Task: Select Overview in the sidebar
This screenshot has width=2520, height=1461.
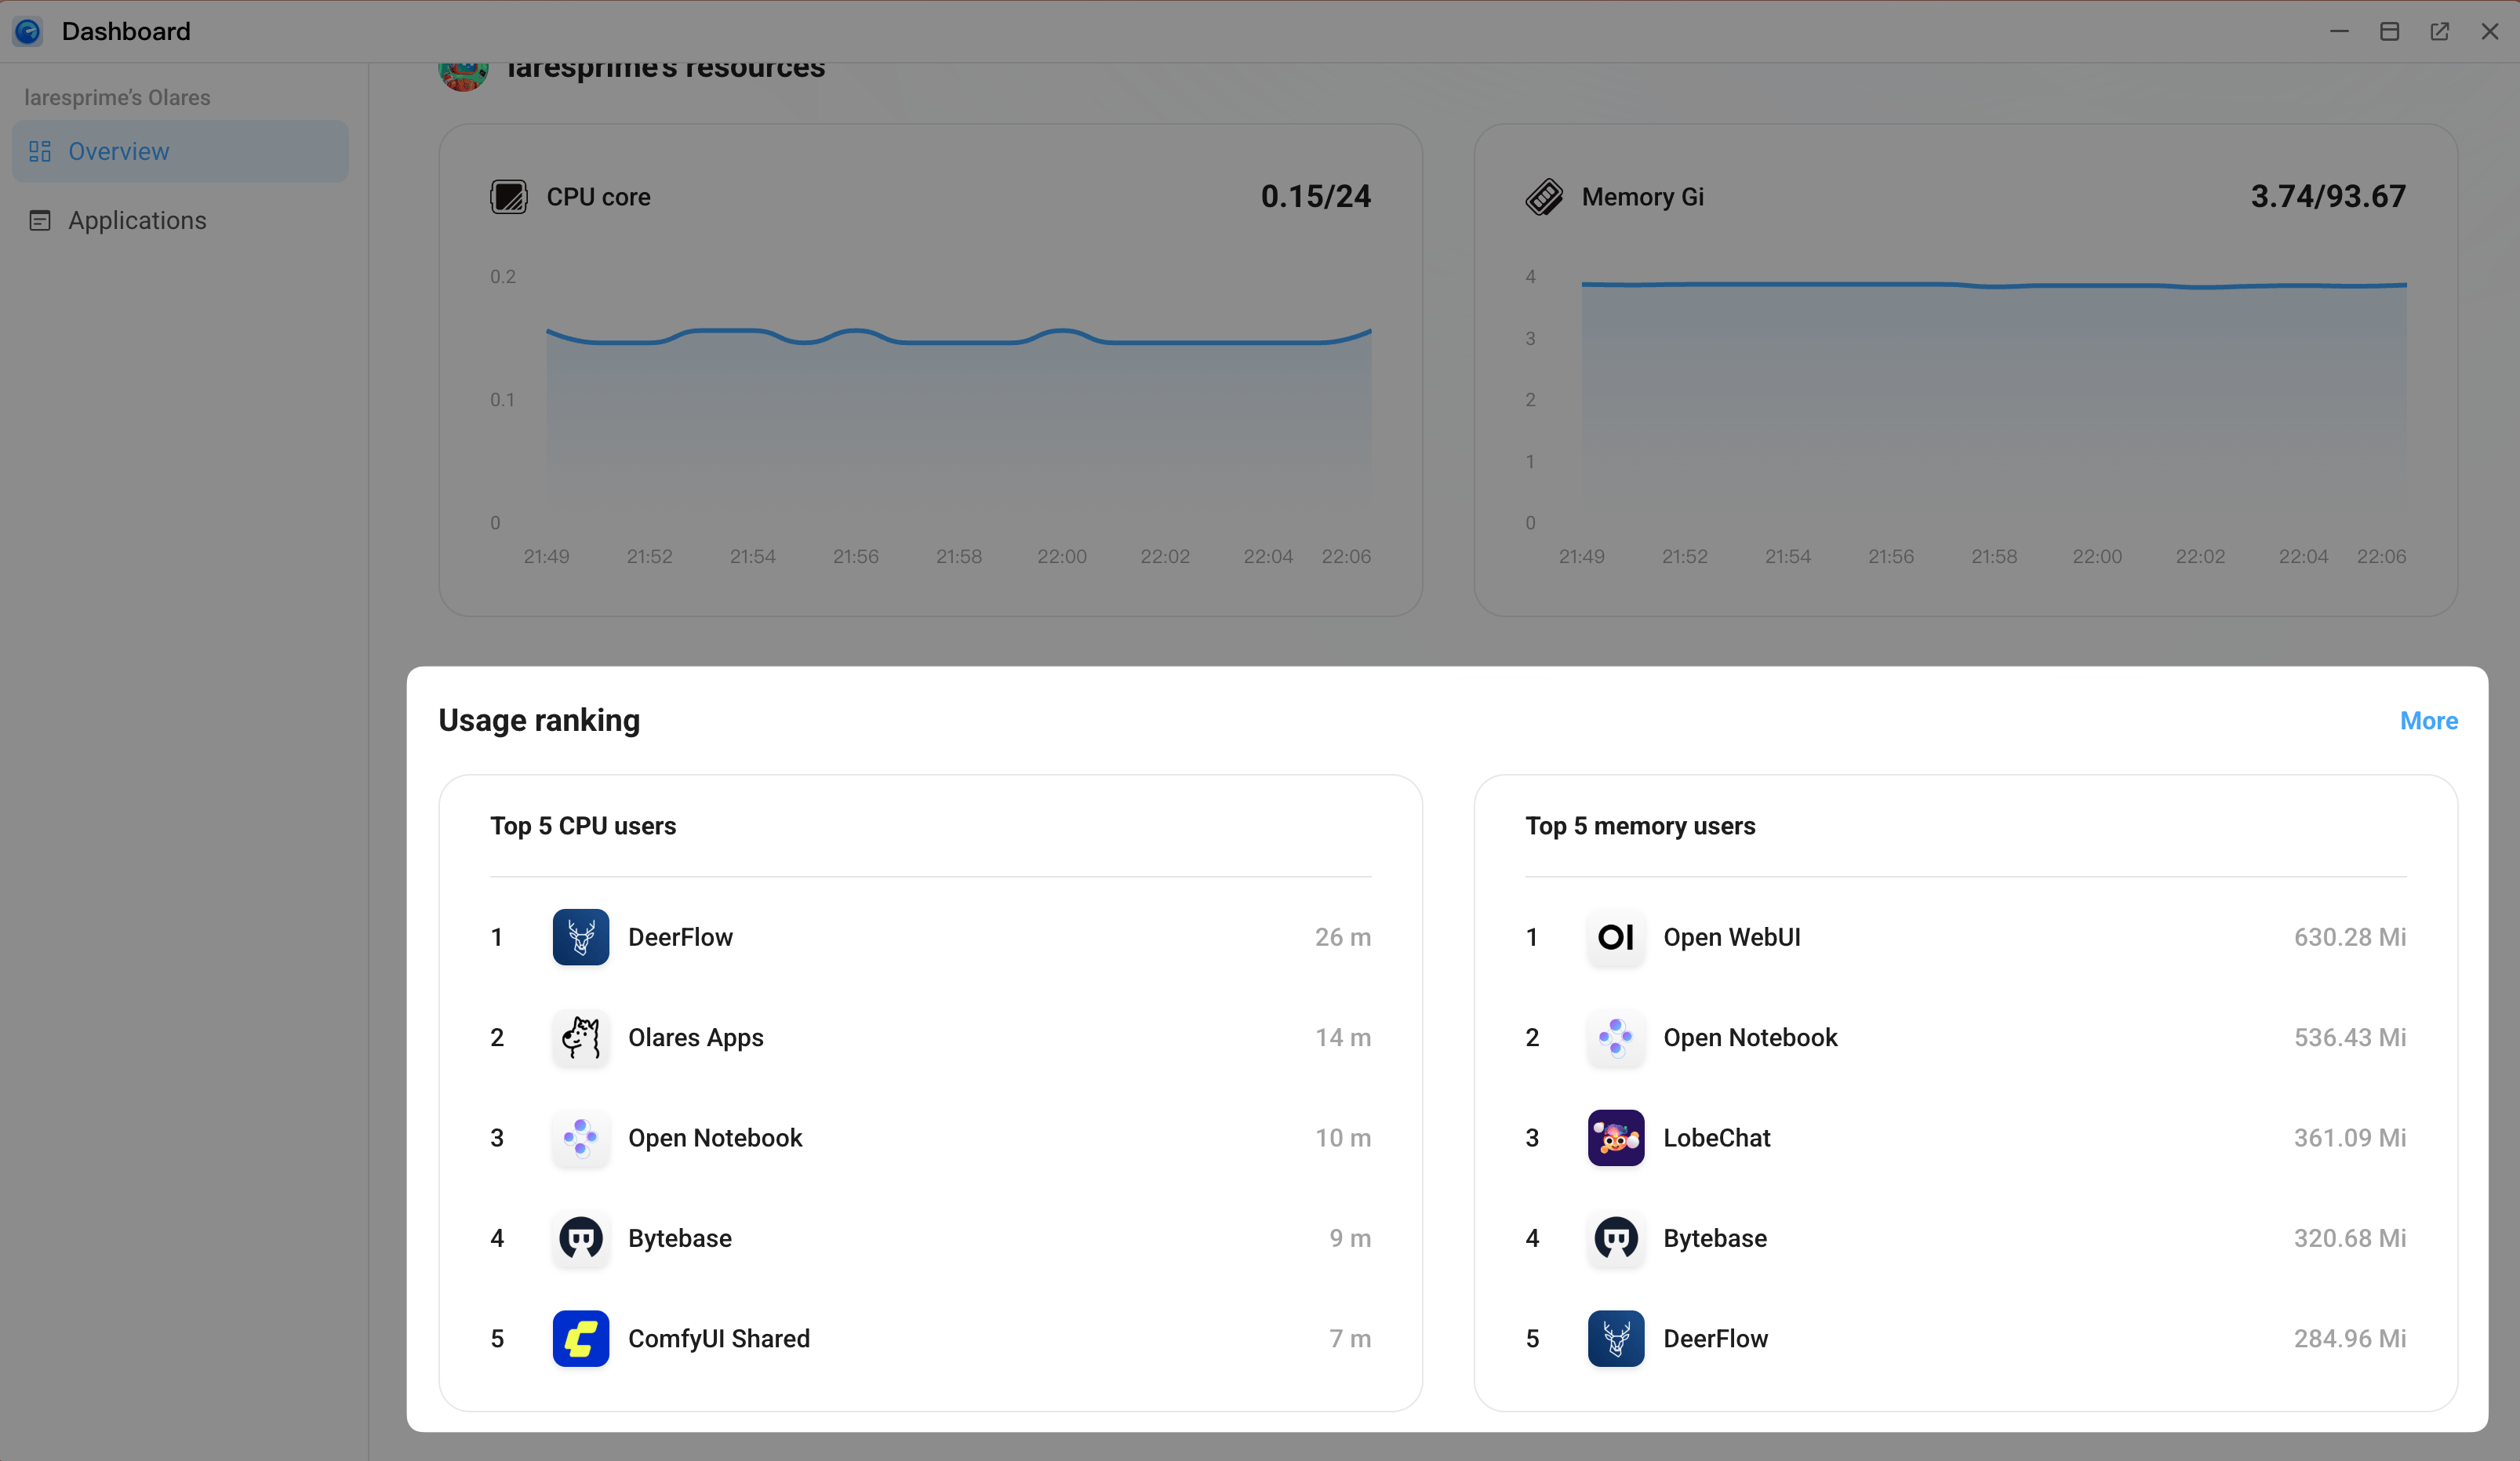Action: (x=119, y=151)
